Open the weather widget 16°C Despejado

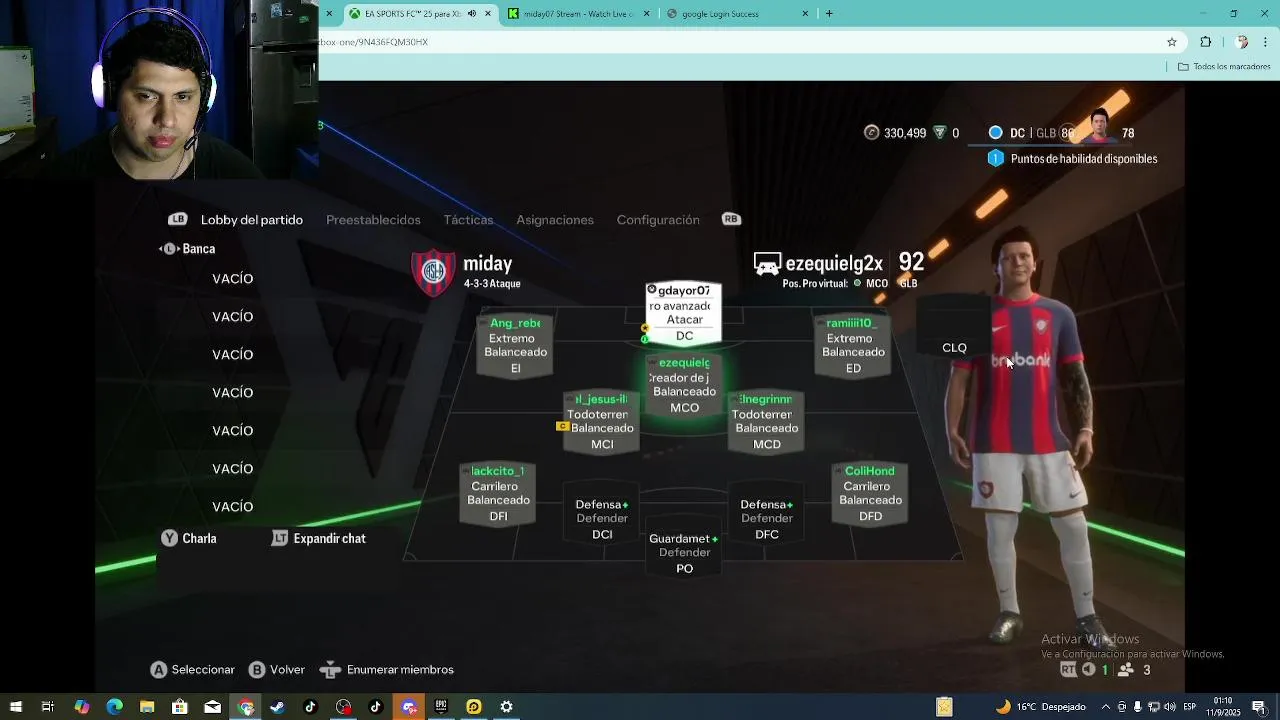click(1040, 707)
